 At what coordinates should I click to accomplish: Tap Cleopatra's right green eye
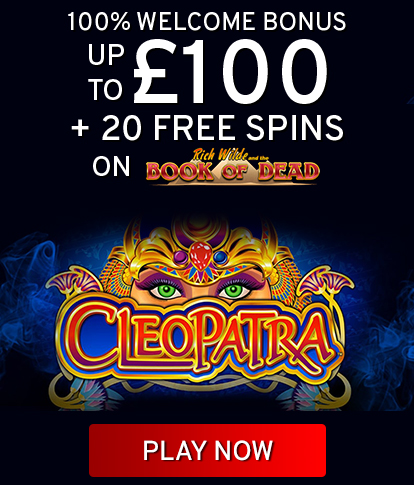(233, 290)
